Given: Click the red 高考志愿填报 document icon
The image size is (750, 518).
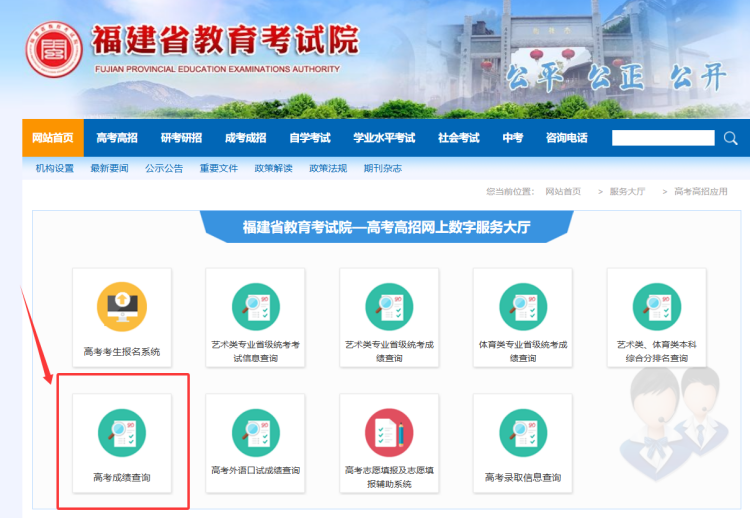Looking at the screenshot, I should click(389, 433).
